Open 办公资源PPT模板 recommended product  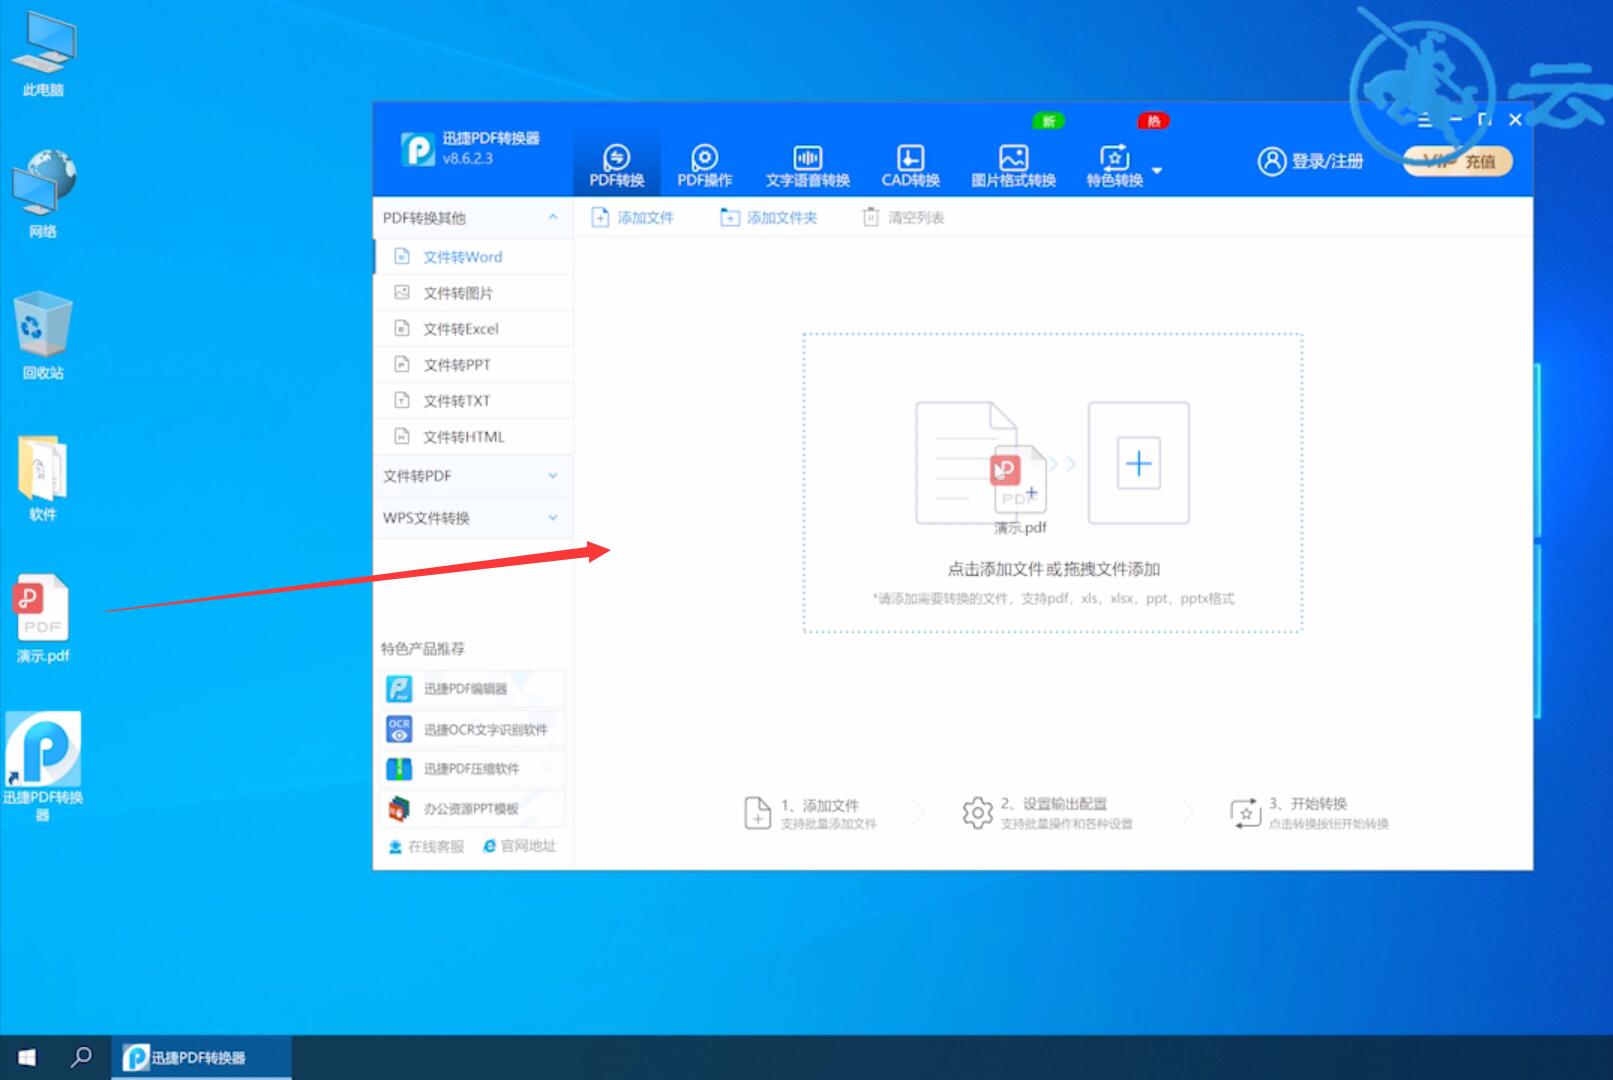[474, 808]
